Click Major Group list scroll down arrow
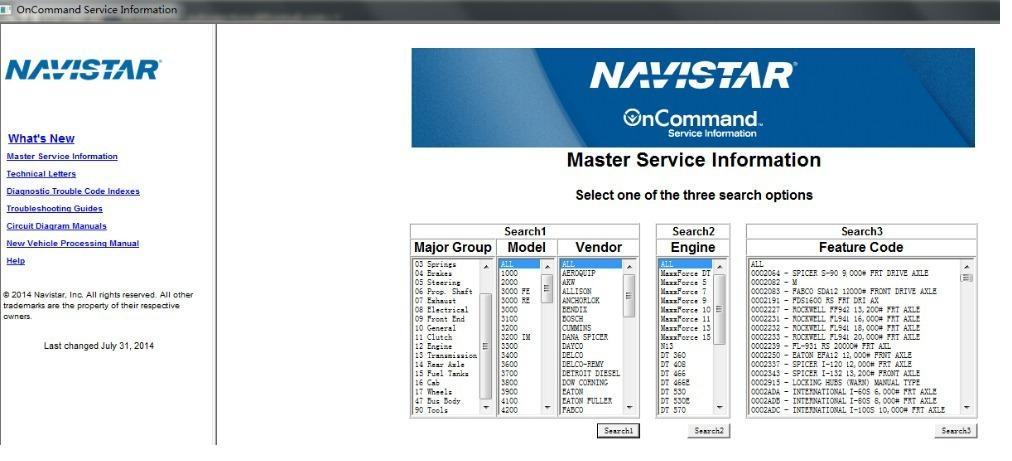Image resolution: width=1012 pixels, height=461 pixels. [x=486, y=409]
